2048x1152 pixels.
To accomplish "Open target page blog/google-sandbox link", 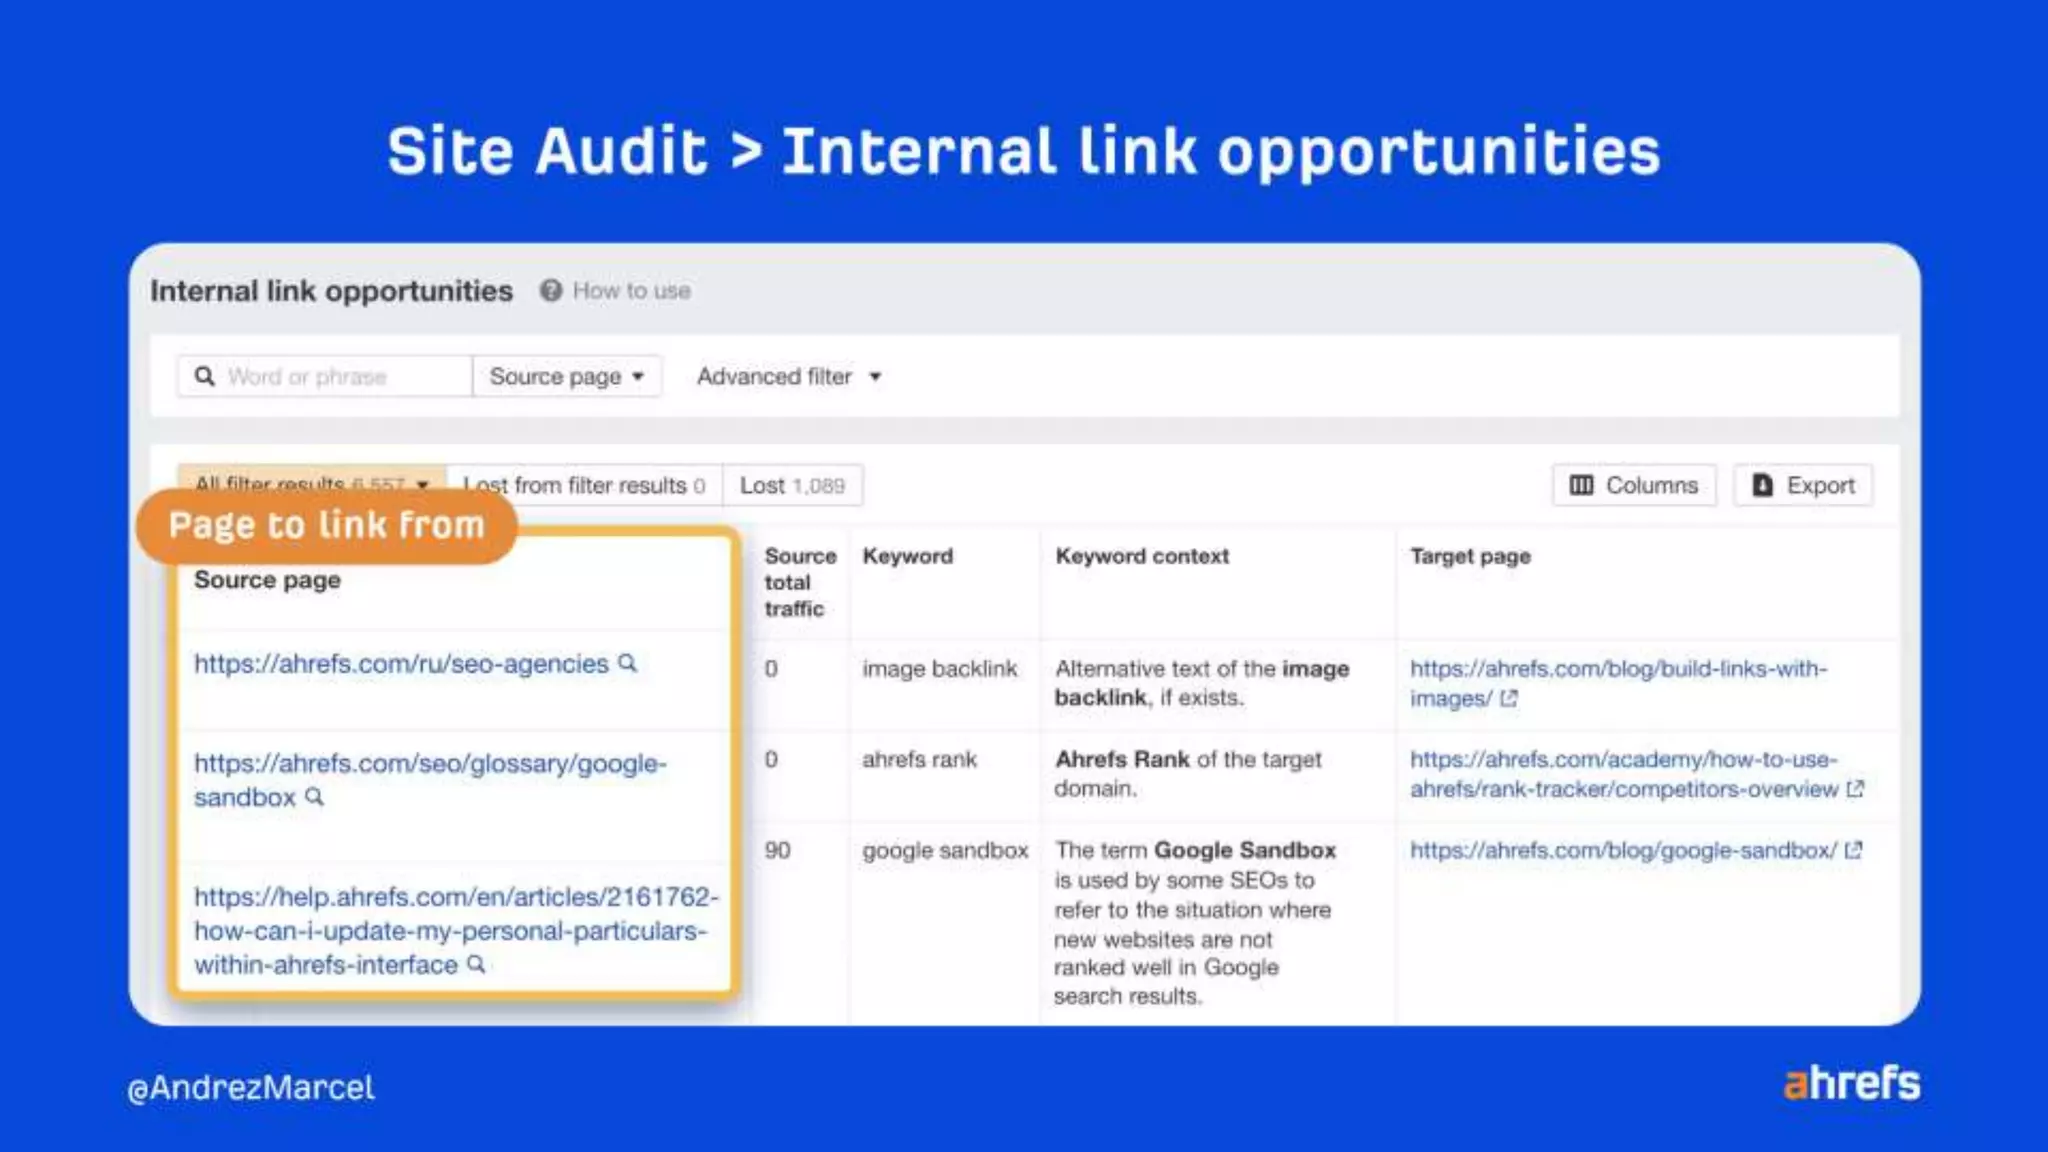I will point(1622,850).
